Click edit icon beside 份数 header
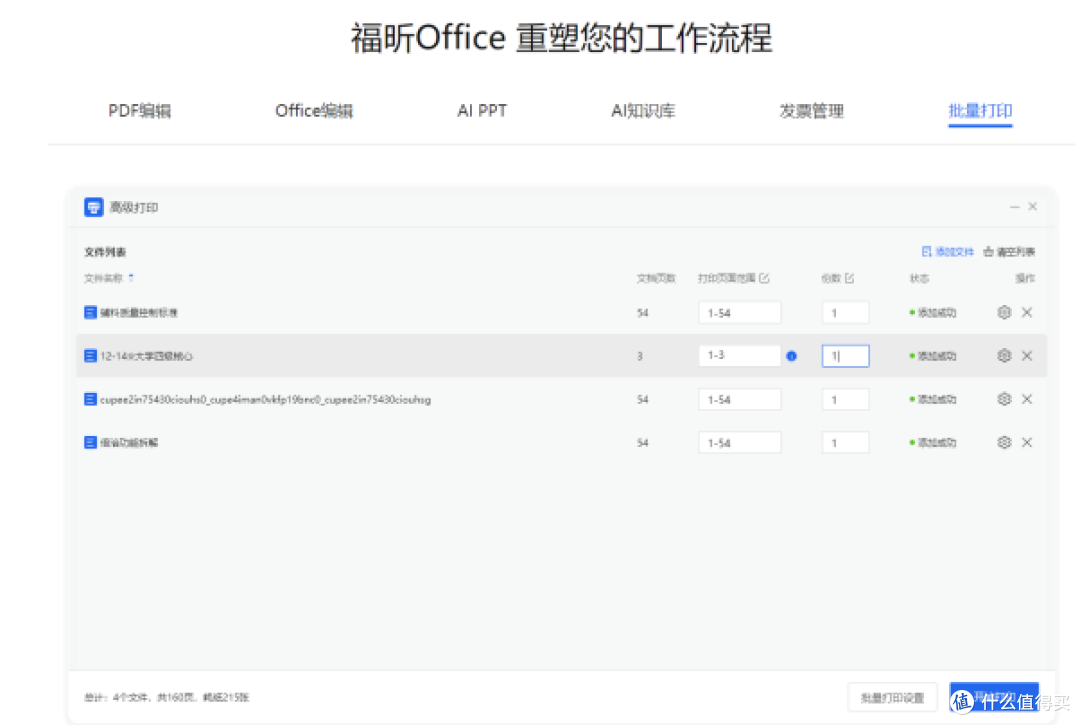The height and width of the screenshot is (725, 1080). 849,278
